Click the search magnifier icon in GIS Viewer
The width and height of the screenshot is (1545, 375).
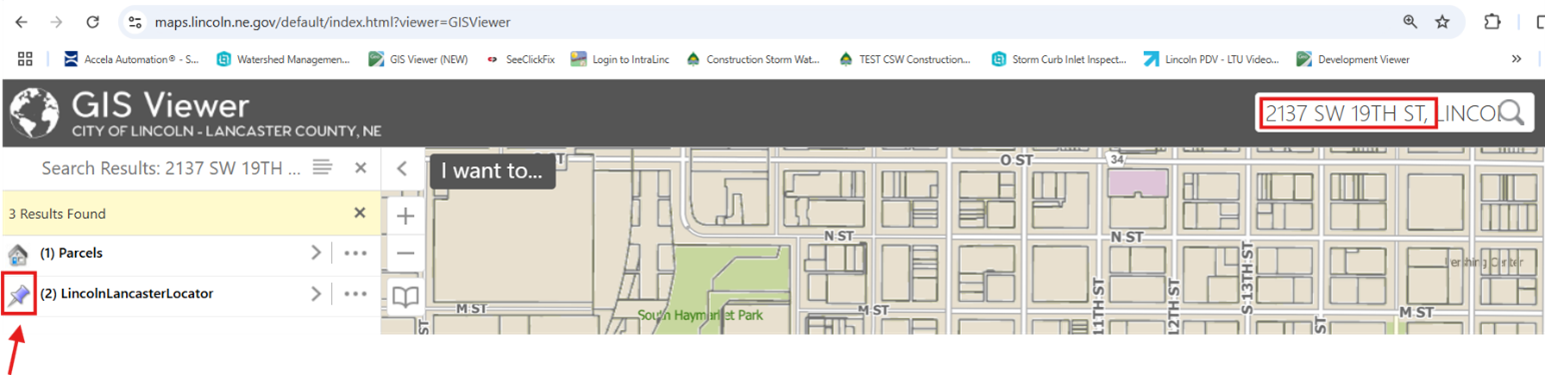point(1511,113)
